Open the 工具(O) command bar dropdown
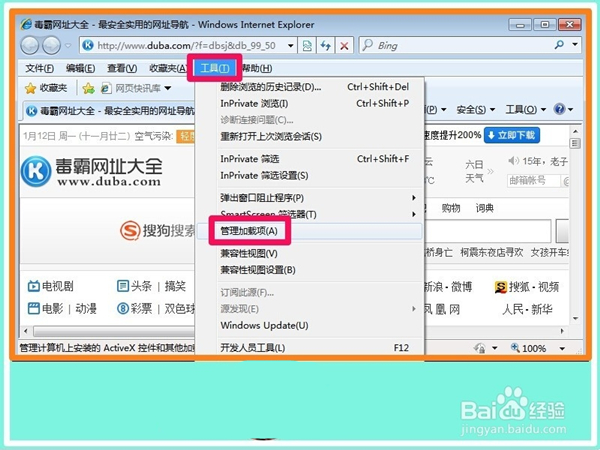600x450 pixels. (x=526, y=110)
